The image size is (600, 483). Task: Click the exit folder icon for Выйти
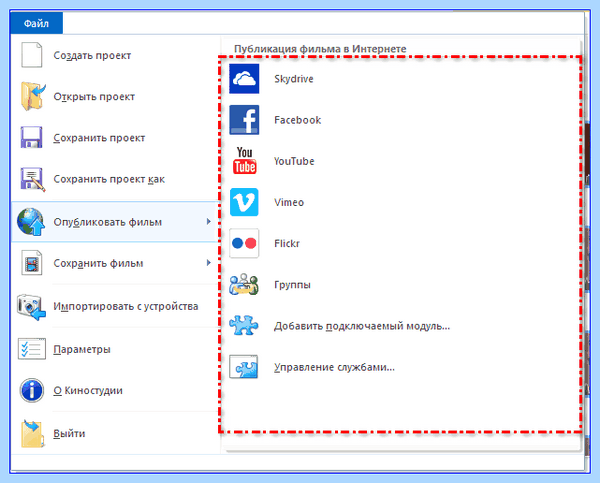(x=32, y=434)
